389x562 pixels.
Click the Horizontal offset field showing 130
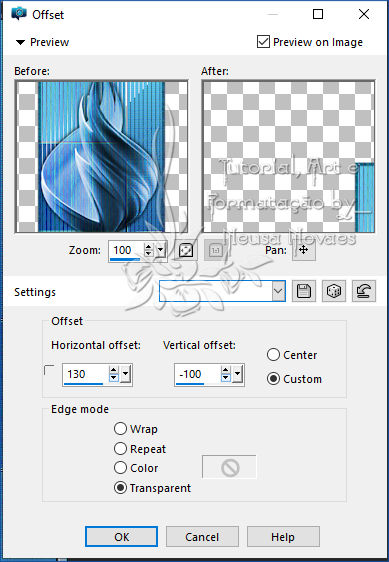(x=86, y=374)
